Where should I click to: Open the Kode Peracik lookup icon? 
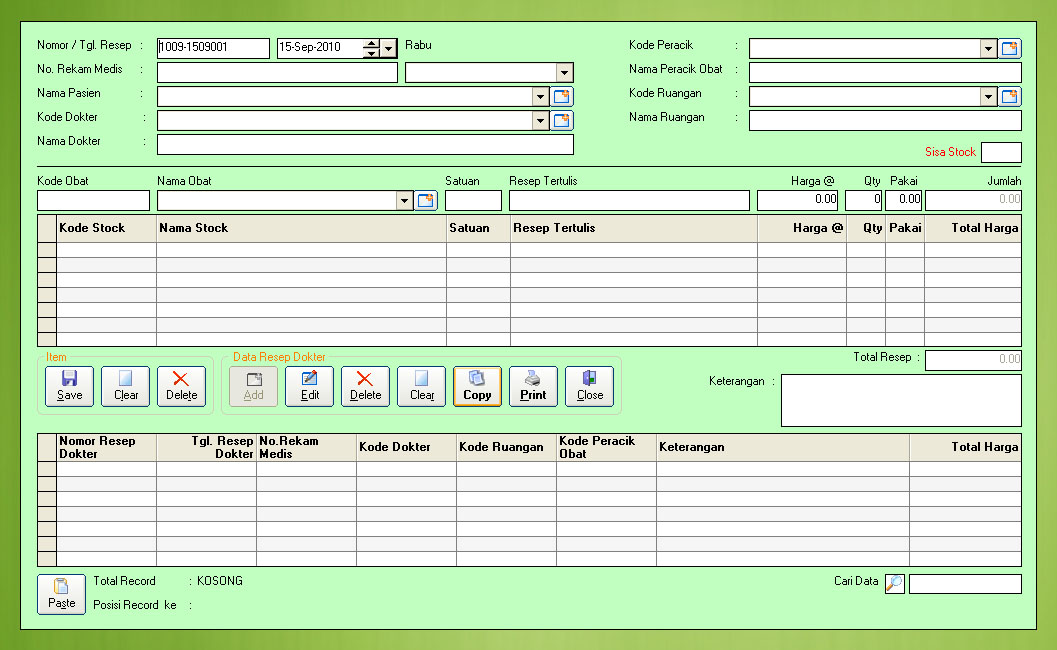pos(1010,49)
